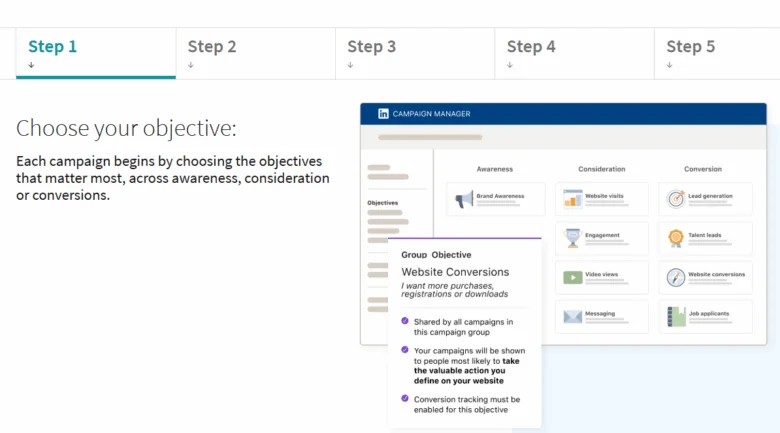Expand the Step 2 down arrow
Image resolution: width=780 pixels, height=433 pixels.
pyautogui.click(x=191, y=66)
